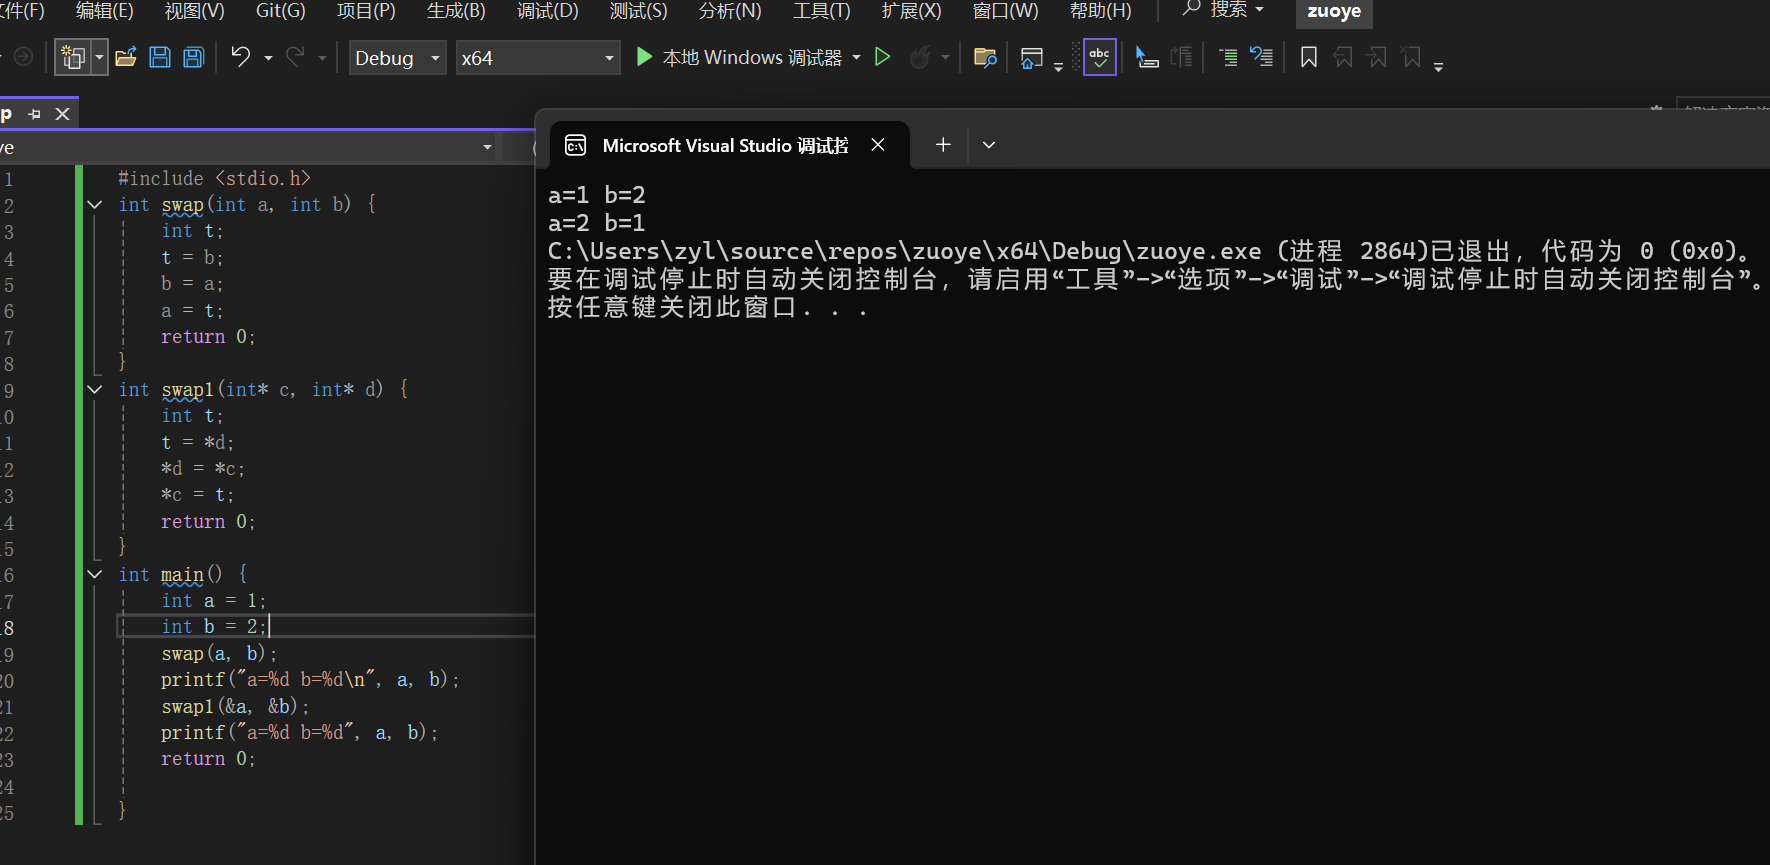1770x865 pixels.
Task: Close the editor file tab
Action: coord(62,114)
